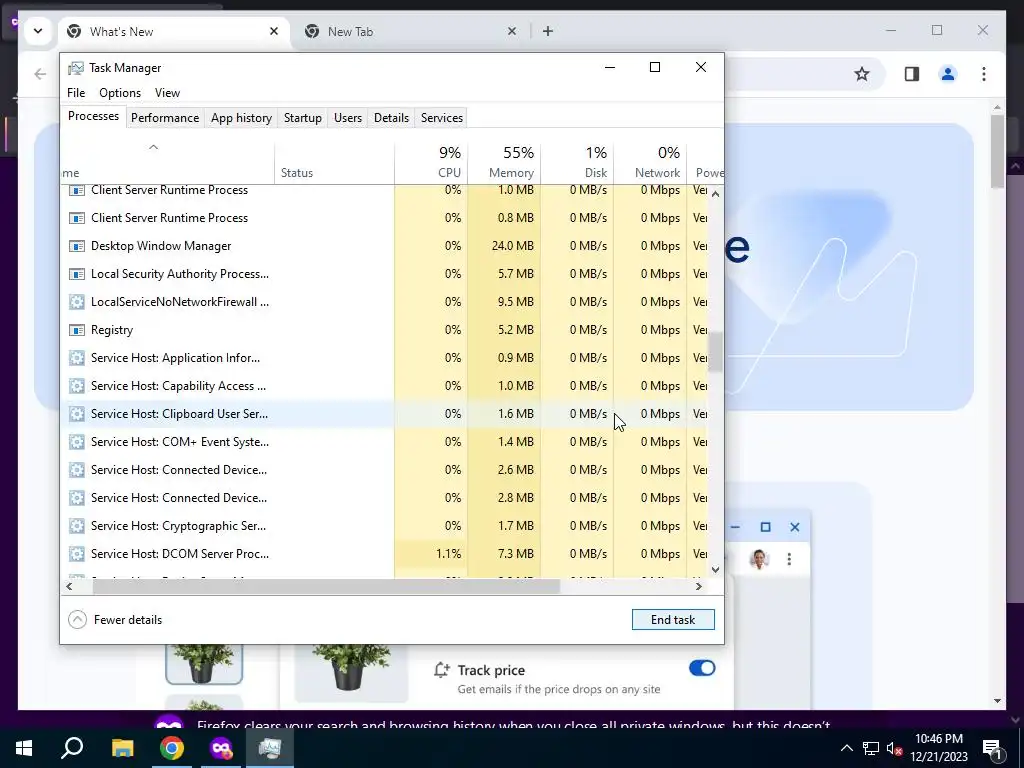This screenshot has width=1024, height=768.
Task: Switch to the Services tab
Action: click(x=441, y=118)
